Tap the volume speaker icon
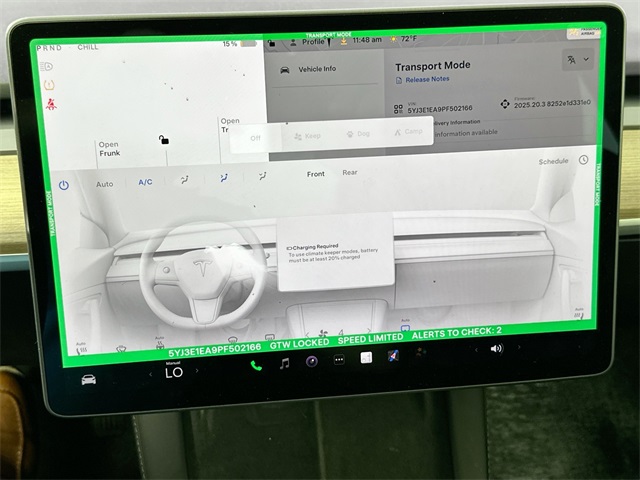Image resolution: width=640 pixels, height=480 pixels. pos(496,349)
